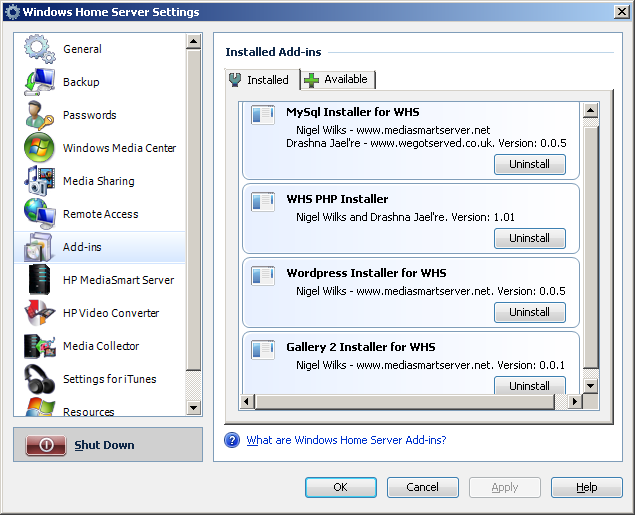Close the Windows Home Server Settings dialog

[x=622, y=12]
